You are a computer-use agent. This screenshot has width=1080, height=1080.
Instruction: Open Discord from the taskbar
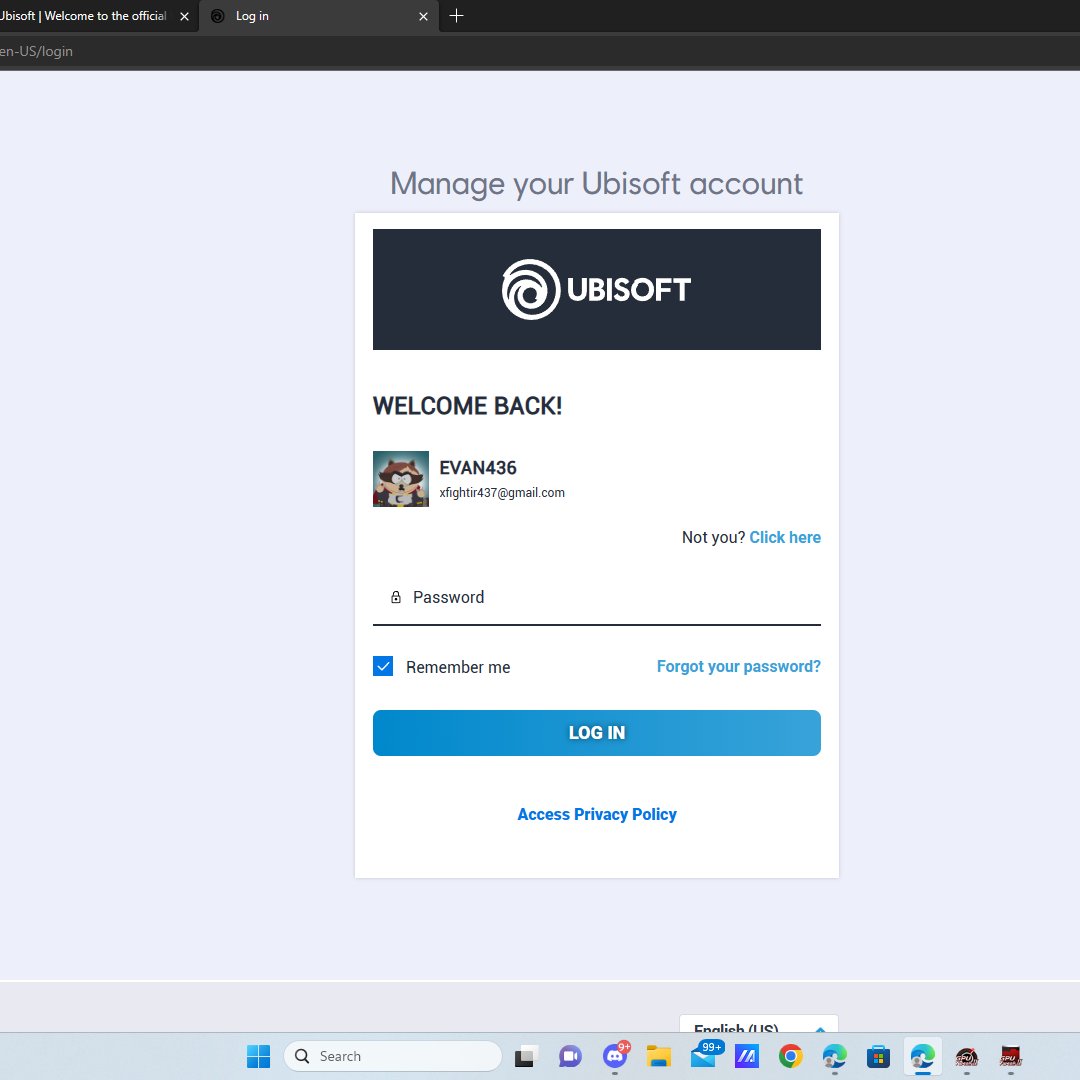614,1056
